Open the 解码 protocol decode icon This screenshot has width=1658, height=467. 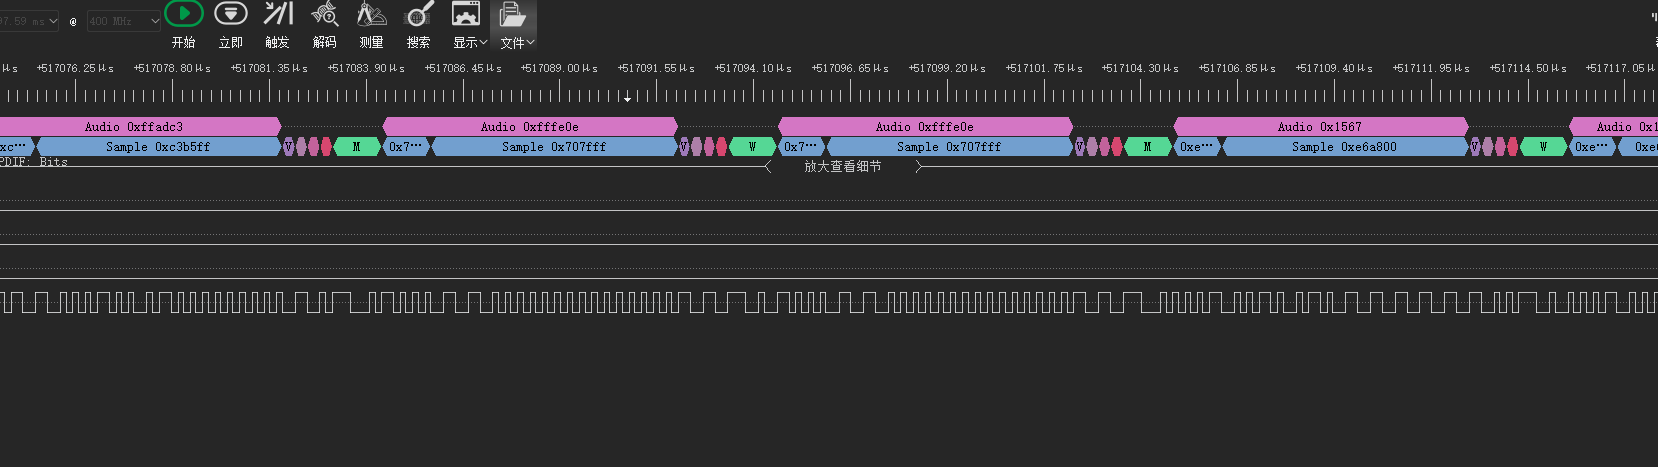pyautogui.click(x=325, y=14)
